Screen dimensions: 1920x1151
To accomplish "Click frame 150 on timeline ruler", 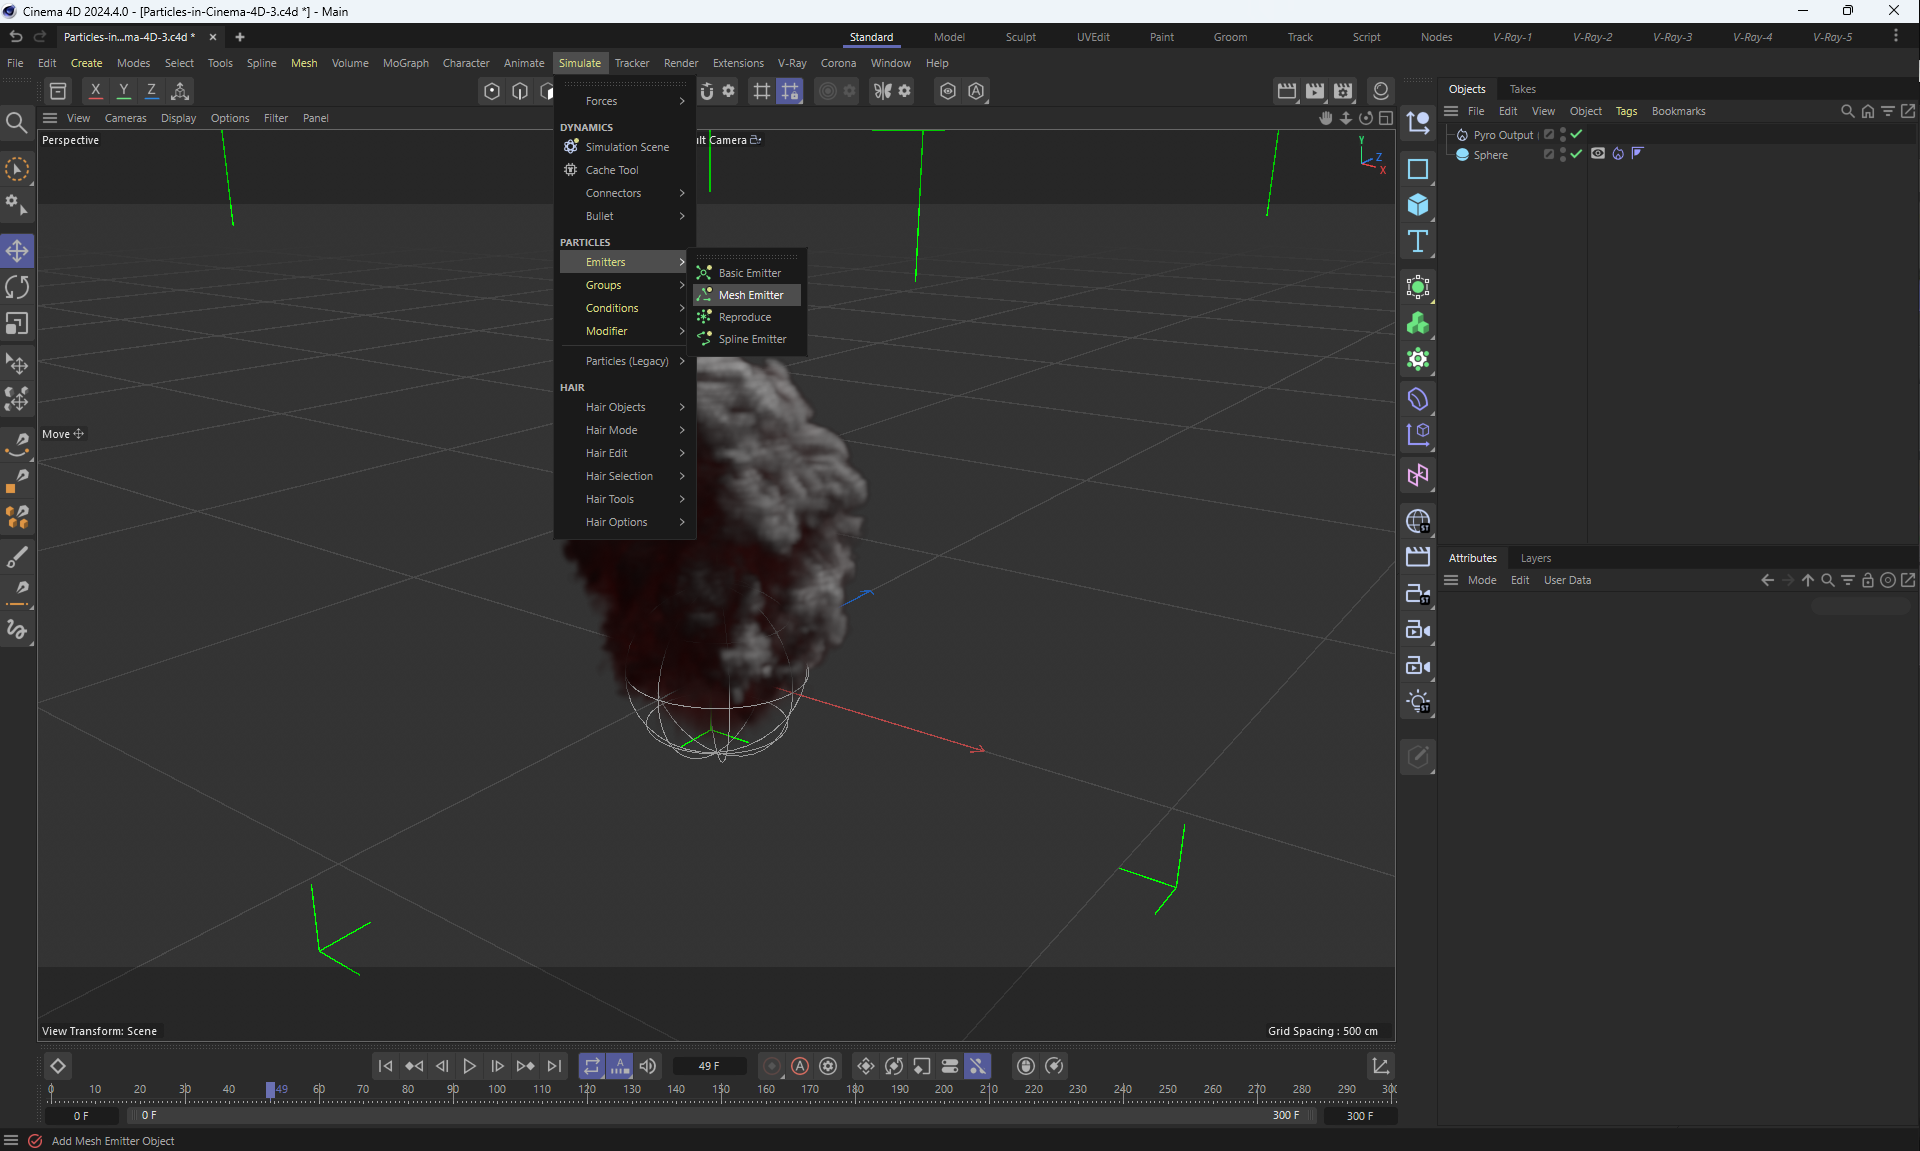I will pyautogui.click(x=721, y=1090).
